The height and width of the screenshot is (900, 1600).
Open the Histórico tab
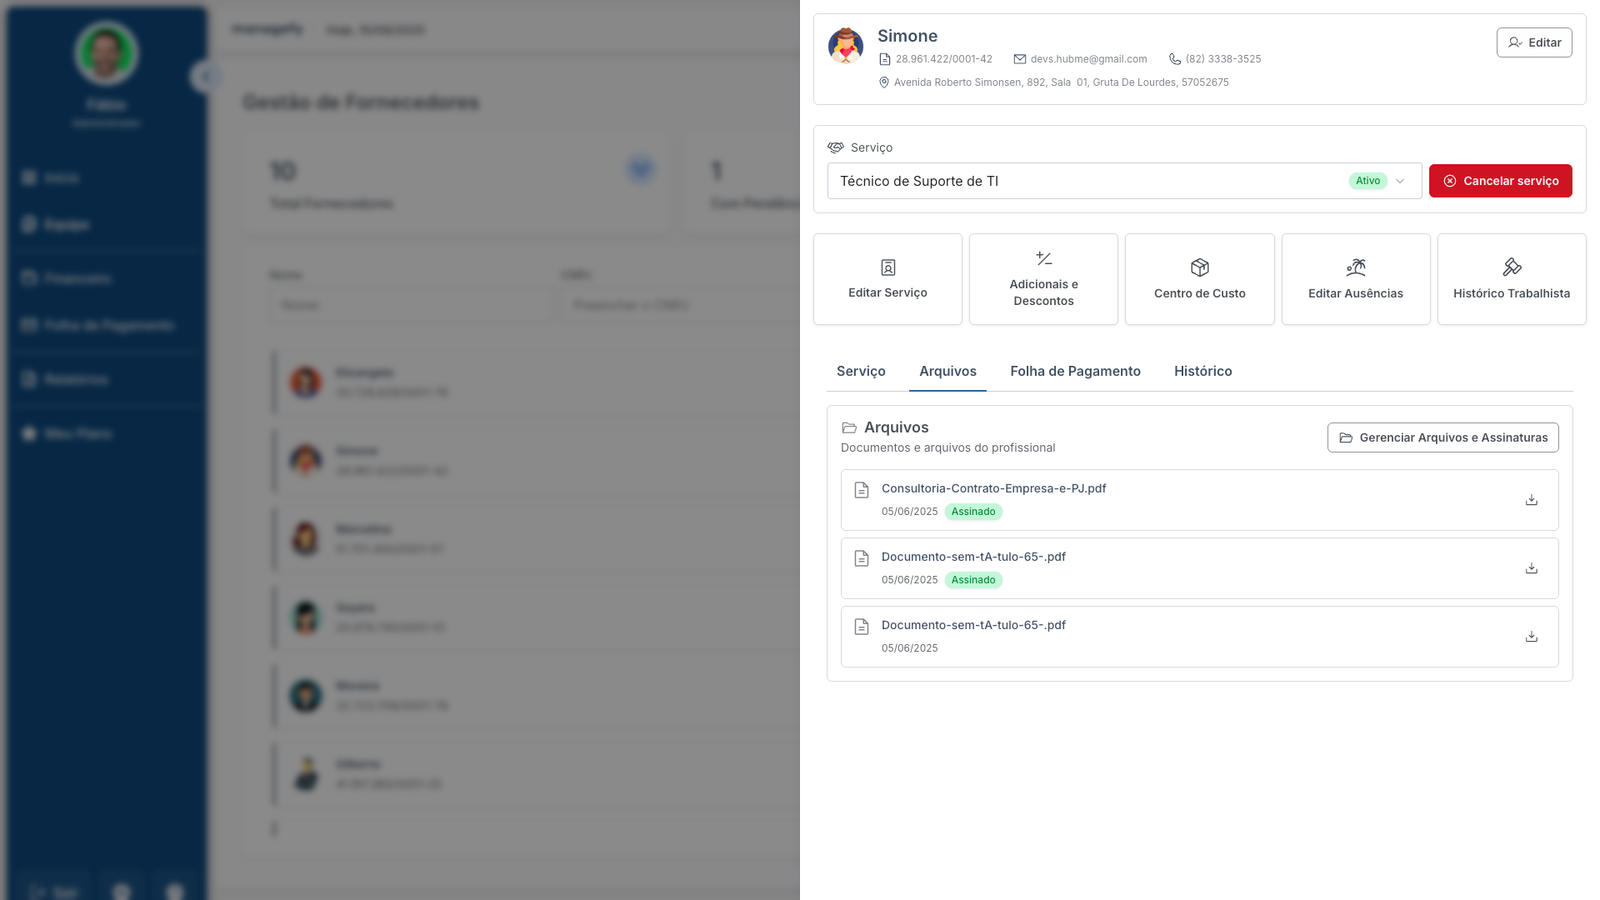1203,371
